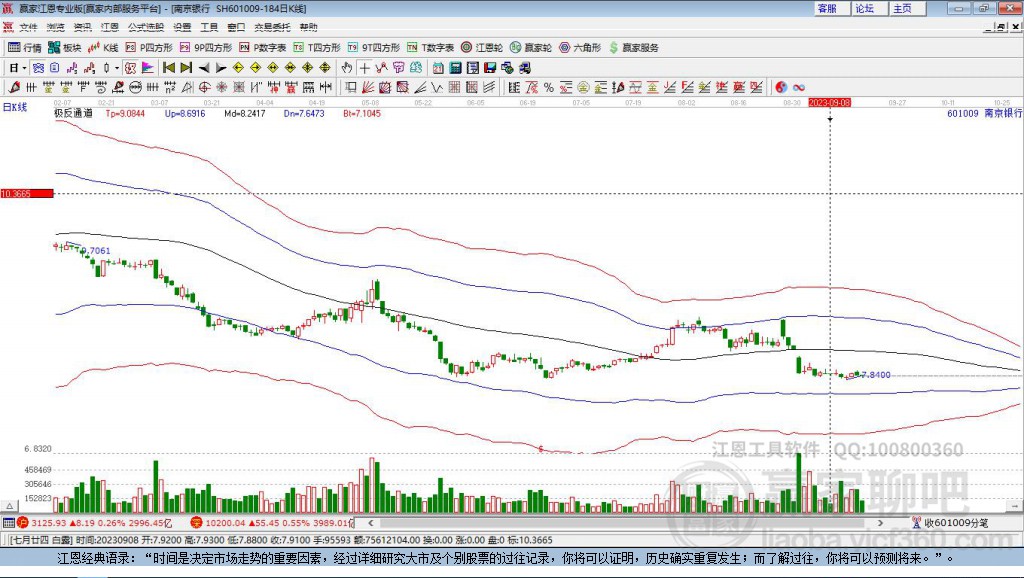Toggle the purple gradient triangle icon
The image size is (1024, 578).
click(x=148, y=68)
